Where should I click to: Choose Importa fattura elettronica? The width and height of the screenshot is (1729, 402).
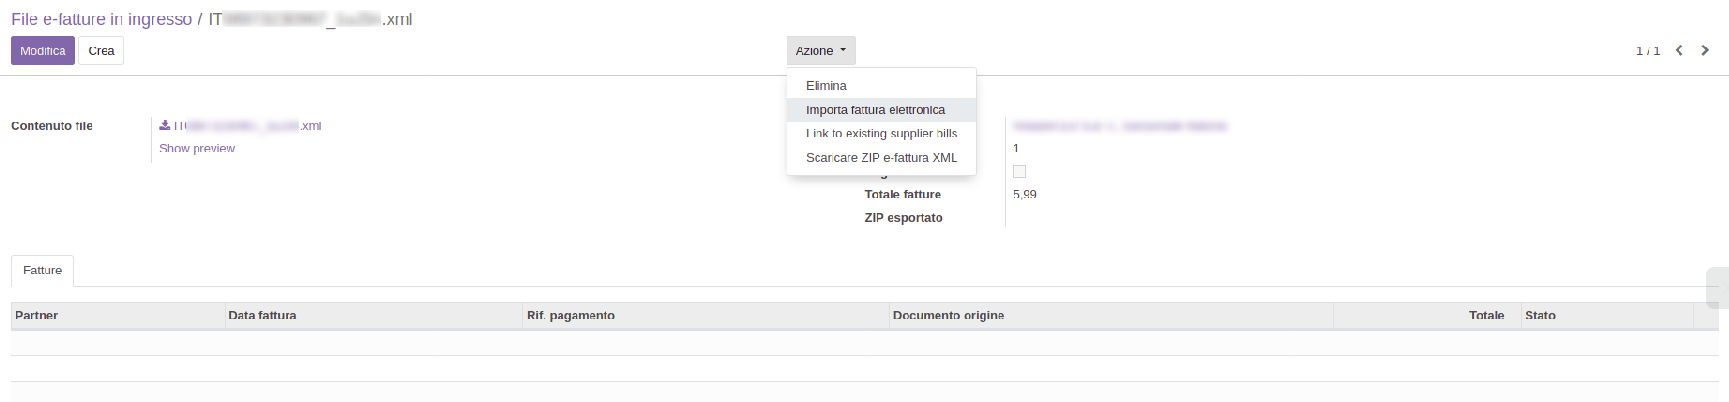pyautogui.click(x=881, y=110)
